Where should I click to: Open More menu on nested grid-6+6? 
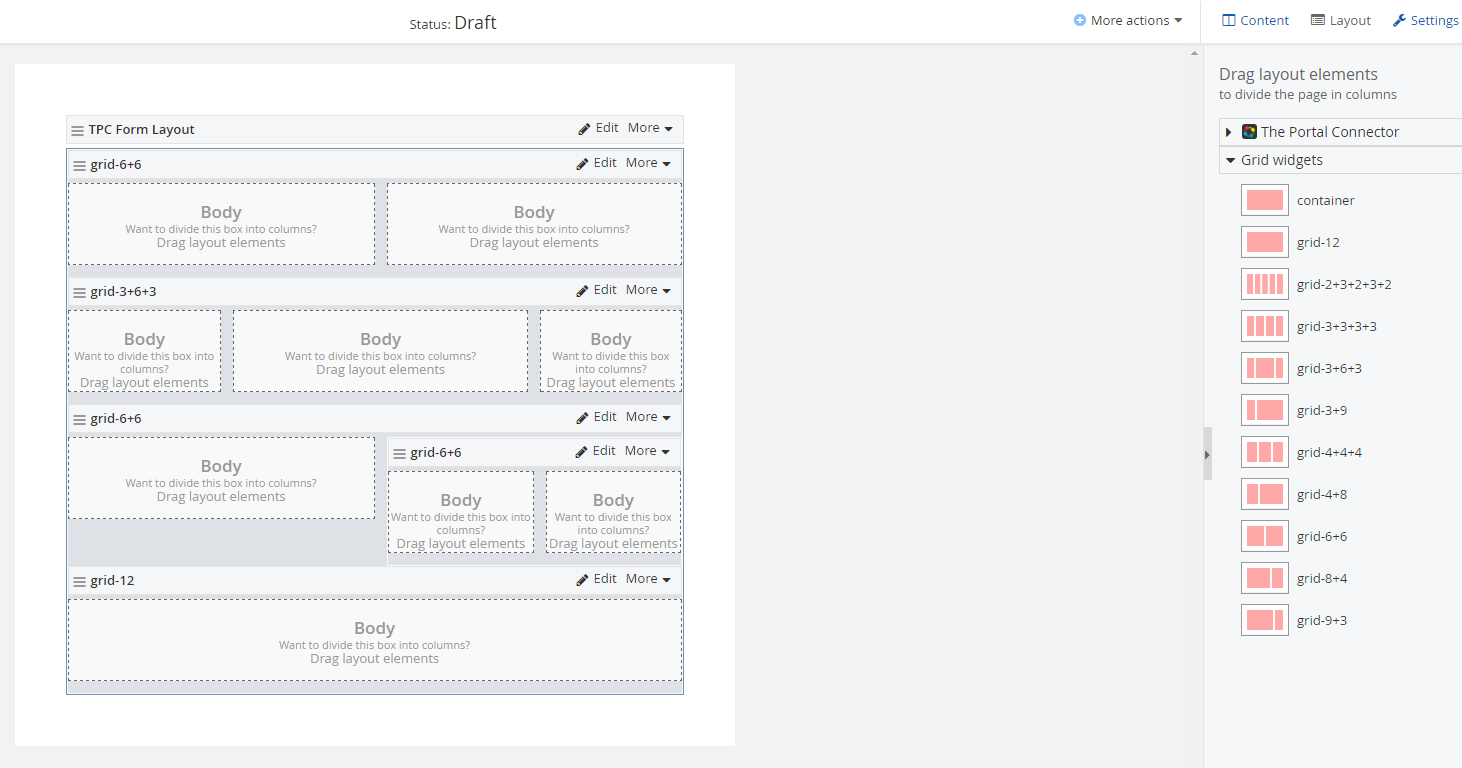click(647, 451)
